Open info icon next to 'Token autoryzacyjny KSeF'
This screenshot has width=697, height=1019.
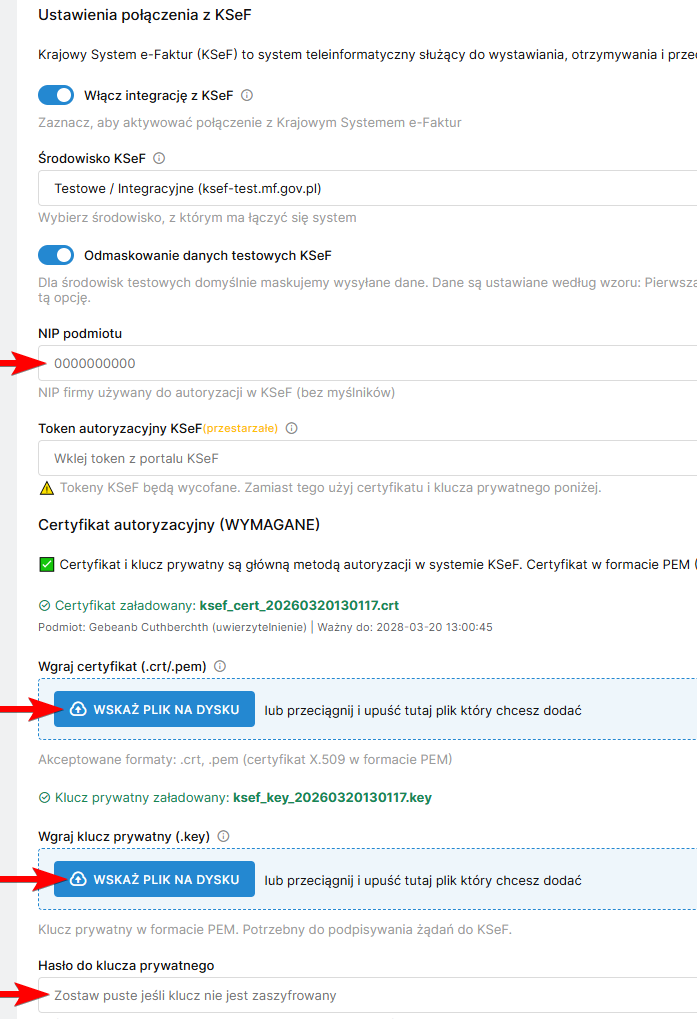point(292,428)
